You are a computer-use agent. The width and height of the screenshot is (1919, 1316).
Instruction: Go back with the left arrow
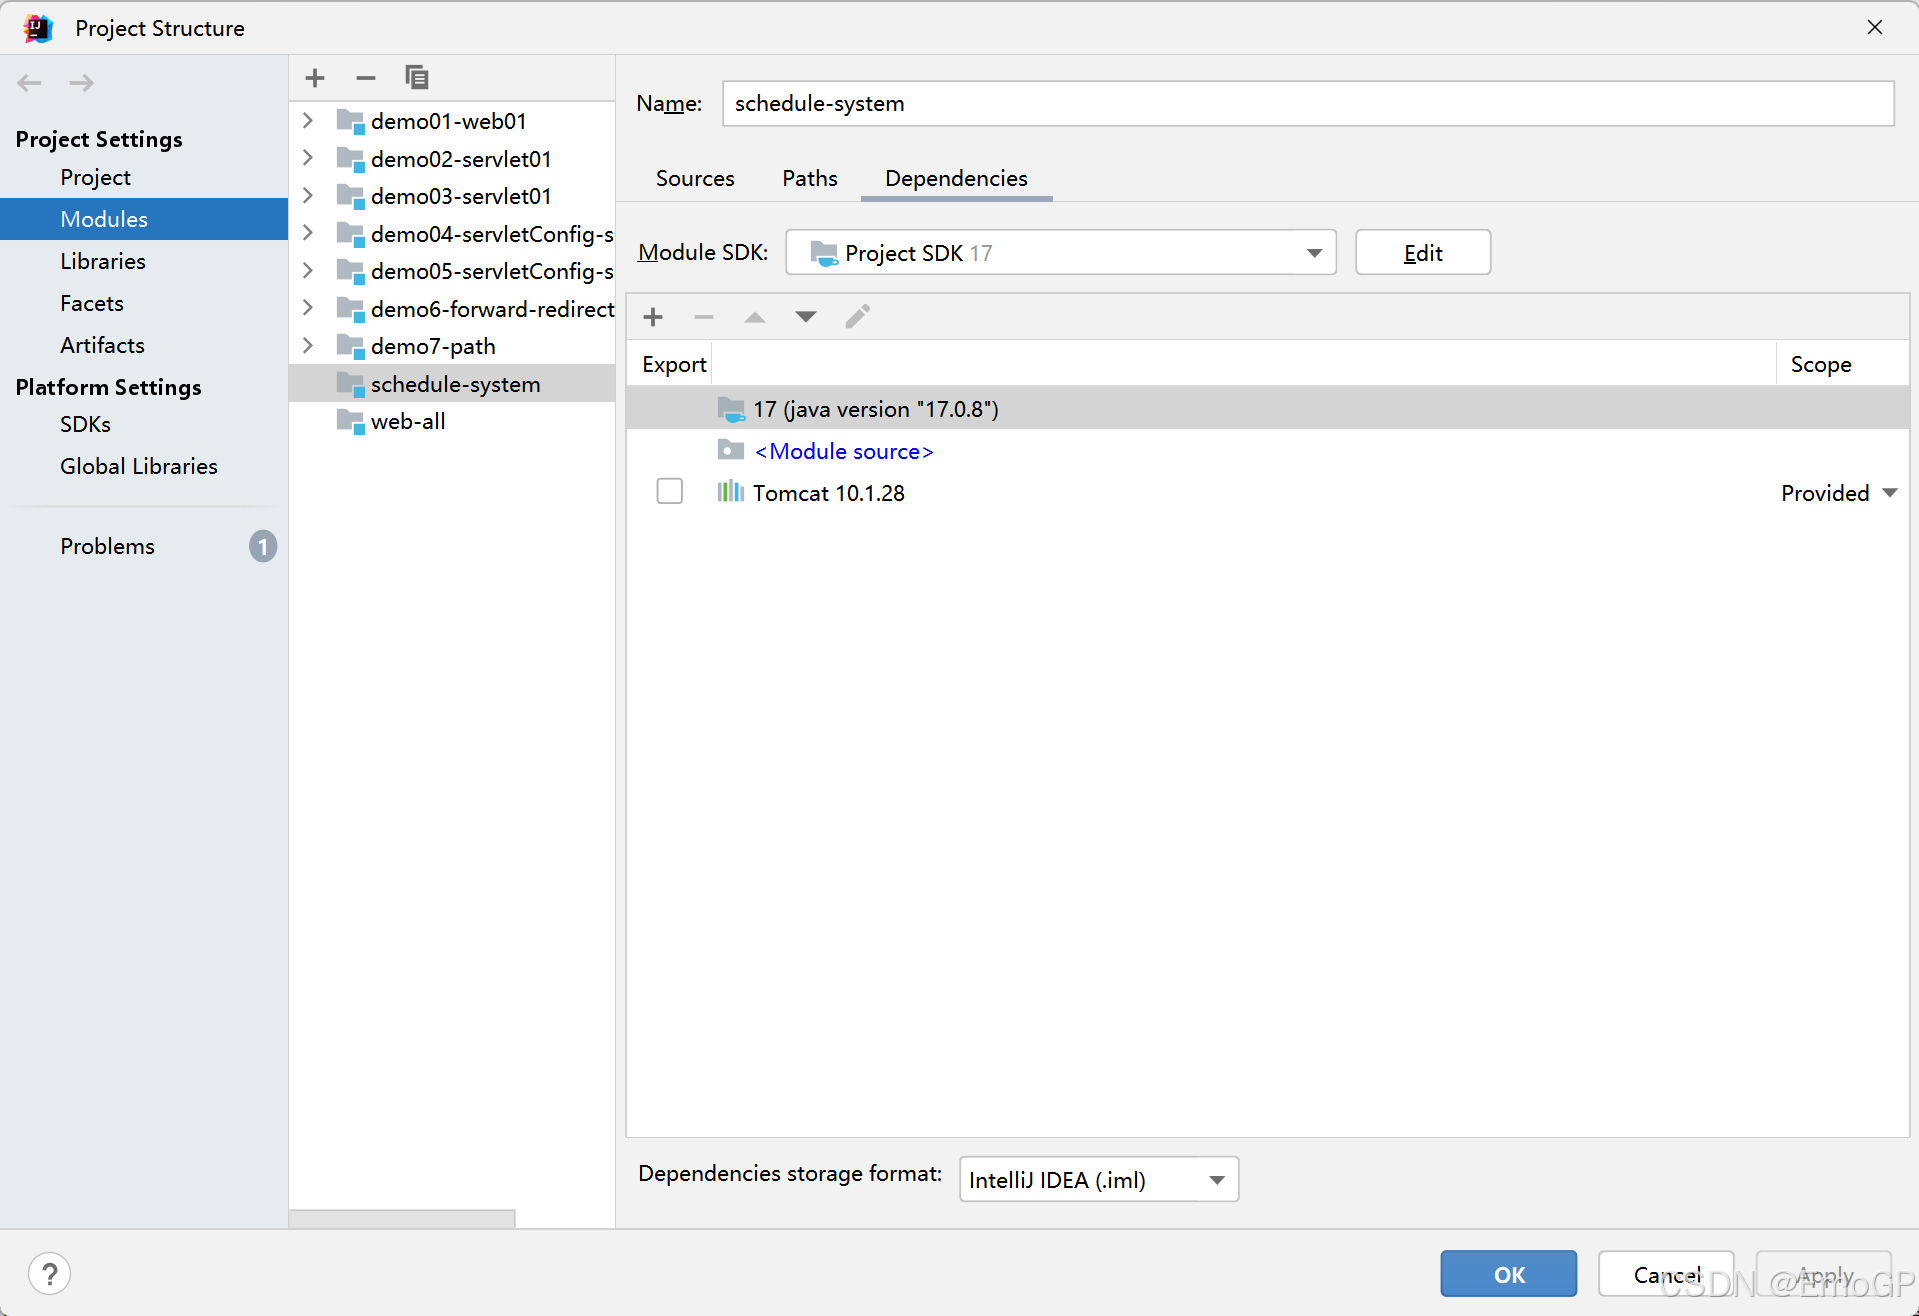(30, 83)
